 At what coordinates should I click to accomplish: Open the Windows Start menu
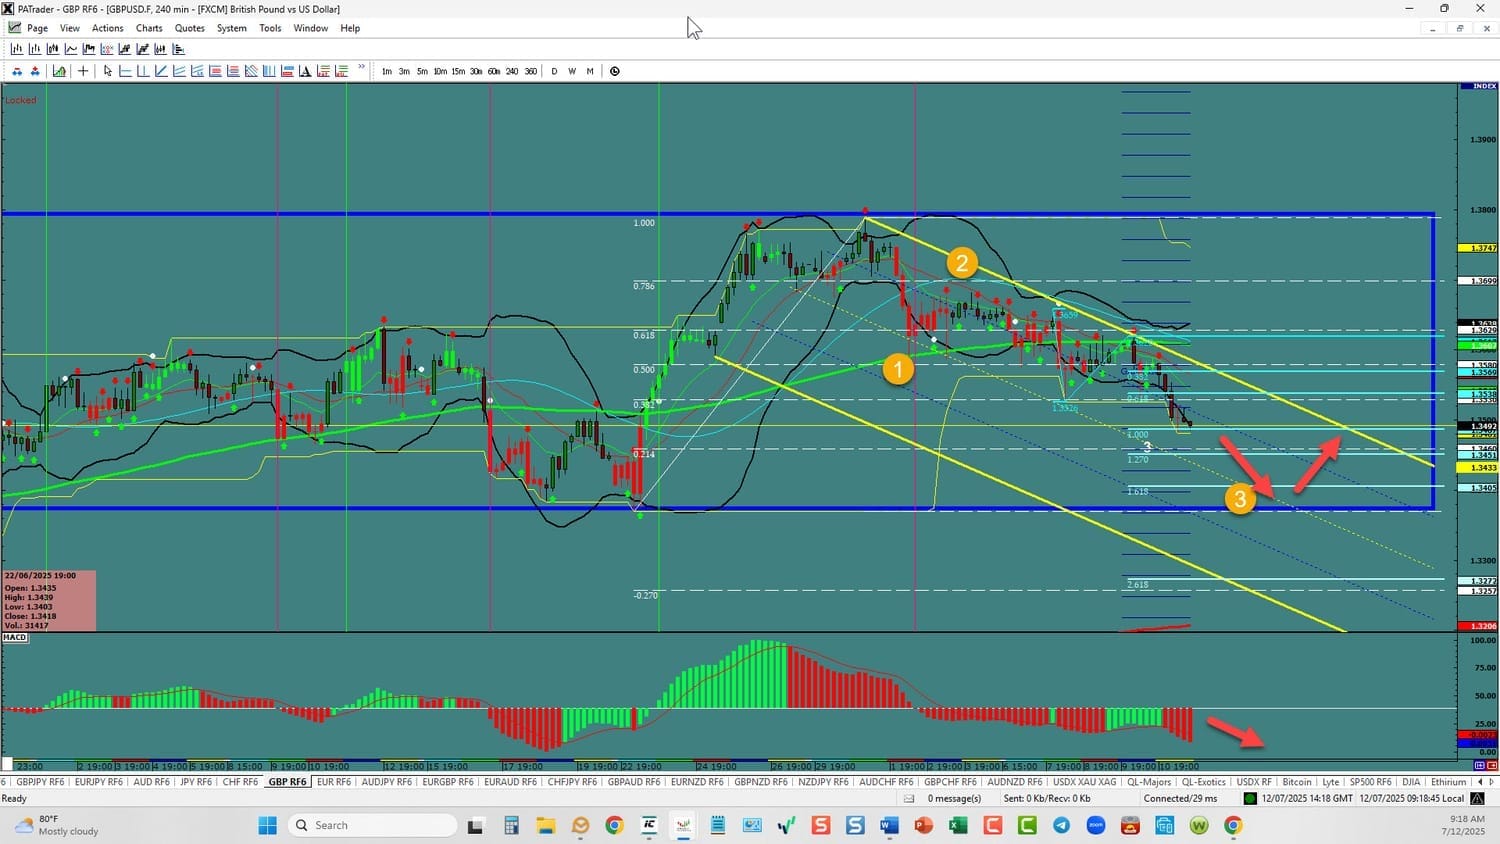pos(267,825)
